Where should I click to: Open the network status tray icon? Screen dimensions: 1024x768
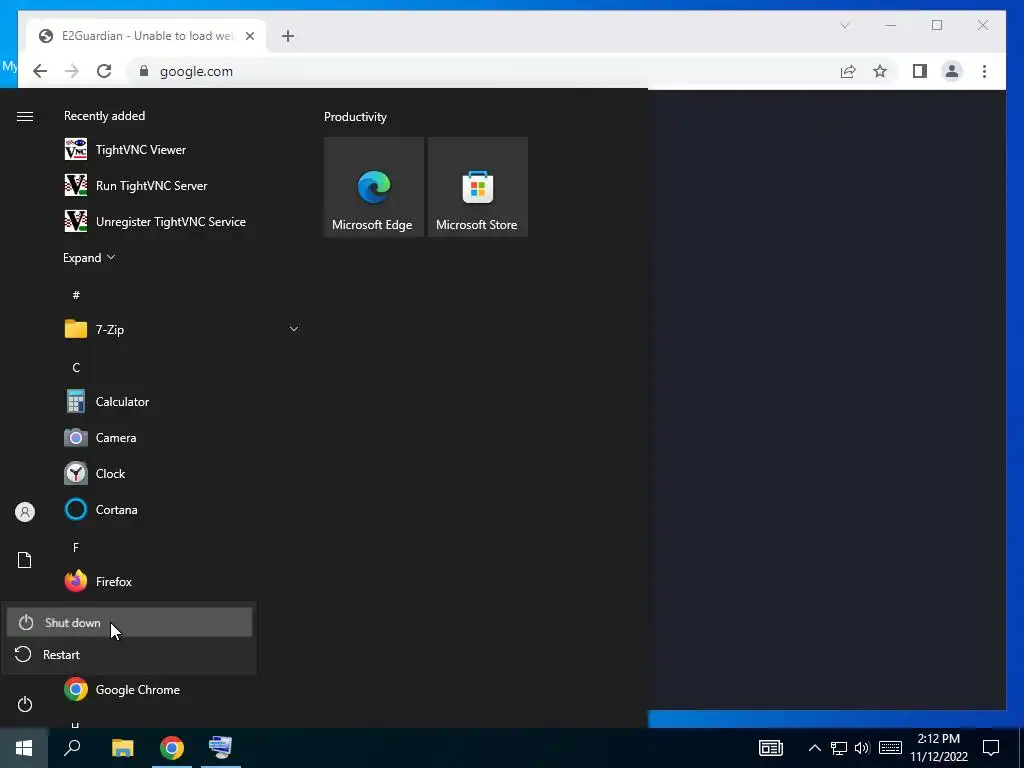839,748
